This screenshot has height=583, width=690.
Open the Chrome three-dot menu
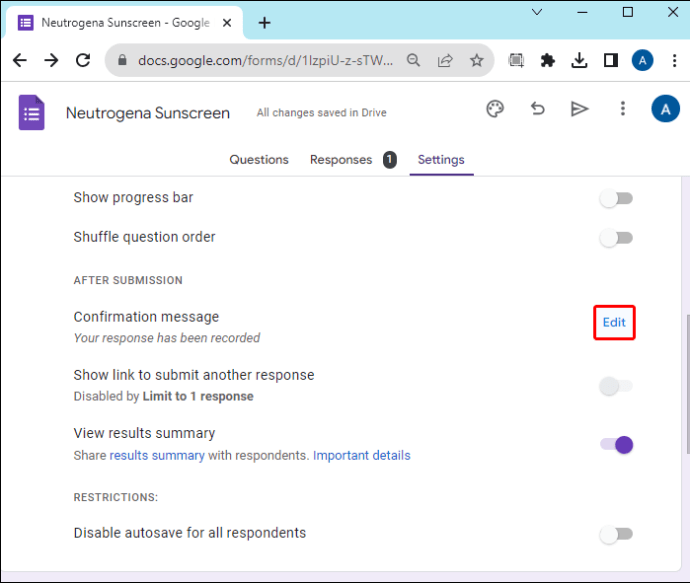click(x=674, y=60)
